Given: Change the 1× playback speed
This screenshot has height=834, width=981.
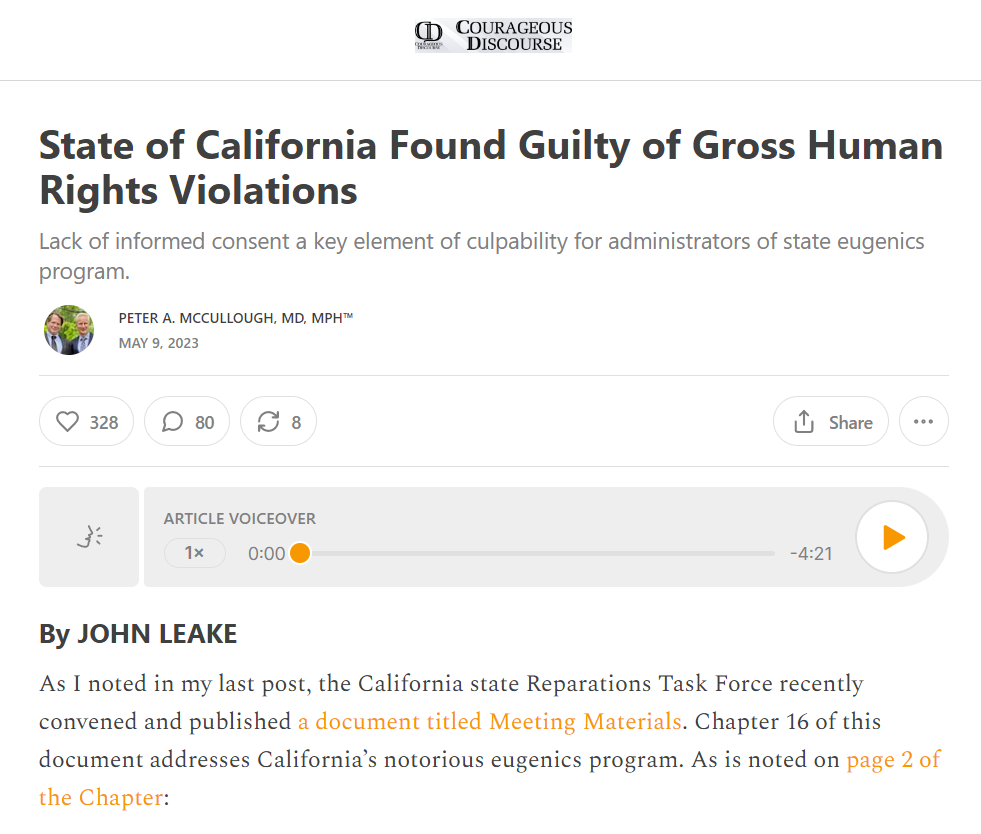Looking at the screenshot, I should pos(194,553).
